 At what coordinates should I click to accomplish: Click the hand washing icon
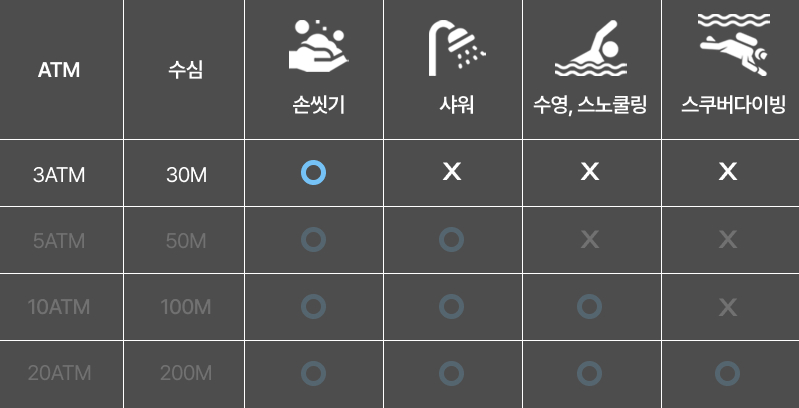coord(315,46)
